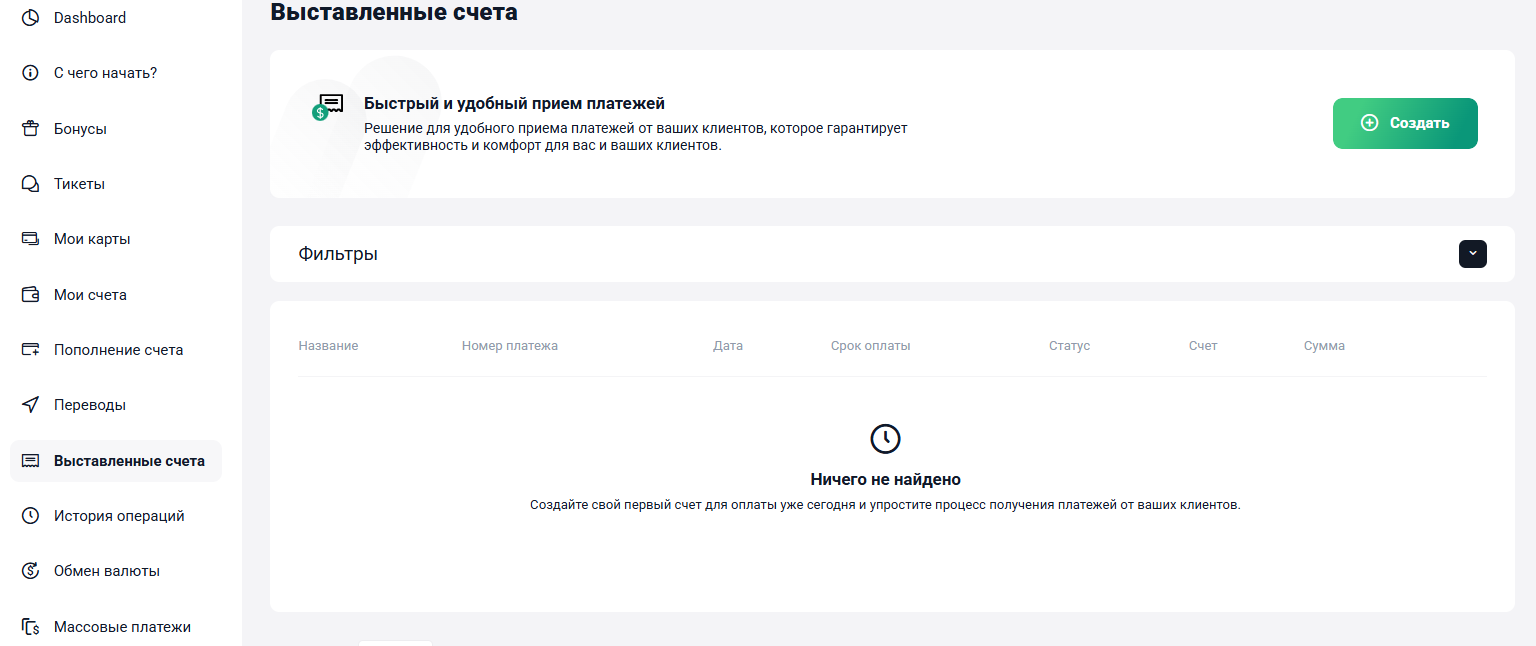Click the plus icon inside Создать
Screen dimensions: 1536x646
pos(1370,123)
